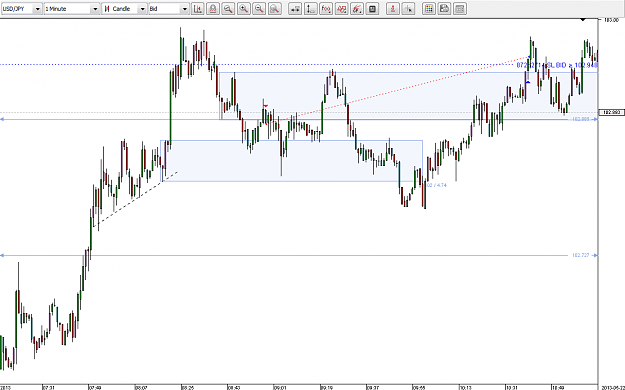Click the 09:01 time axis label
The height and width of the screenshot is (390, 625).
pyautogui.click(x=280, y=387)
